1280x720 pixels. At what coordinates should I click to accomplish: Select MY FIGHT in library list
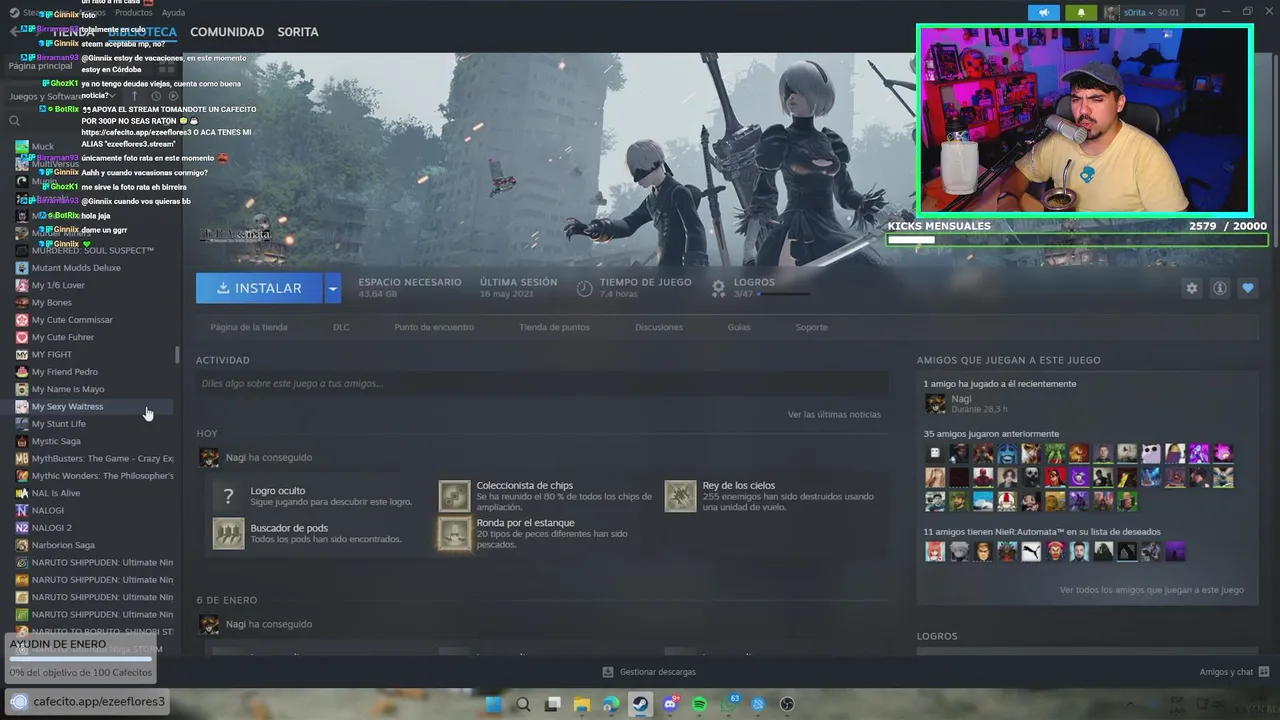point(52,354)
